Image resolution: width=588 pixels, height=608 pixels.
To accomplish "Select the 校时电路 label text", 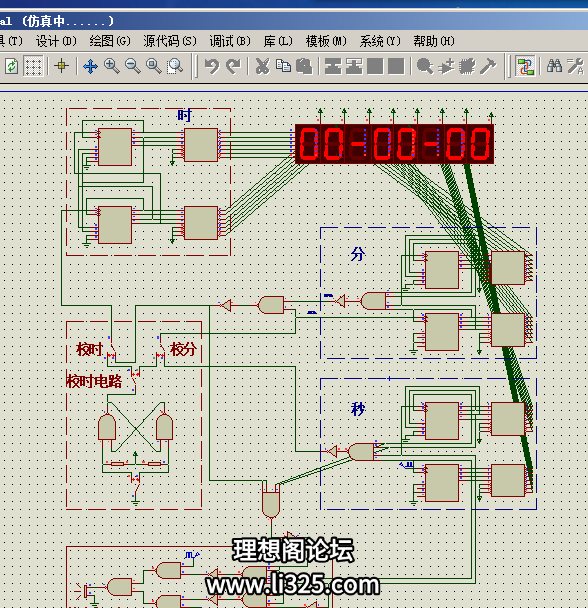I will click(x=94, y=381).
